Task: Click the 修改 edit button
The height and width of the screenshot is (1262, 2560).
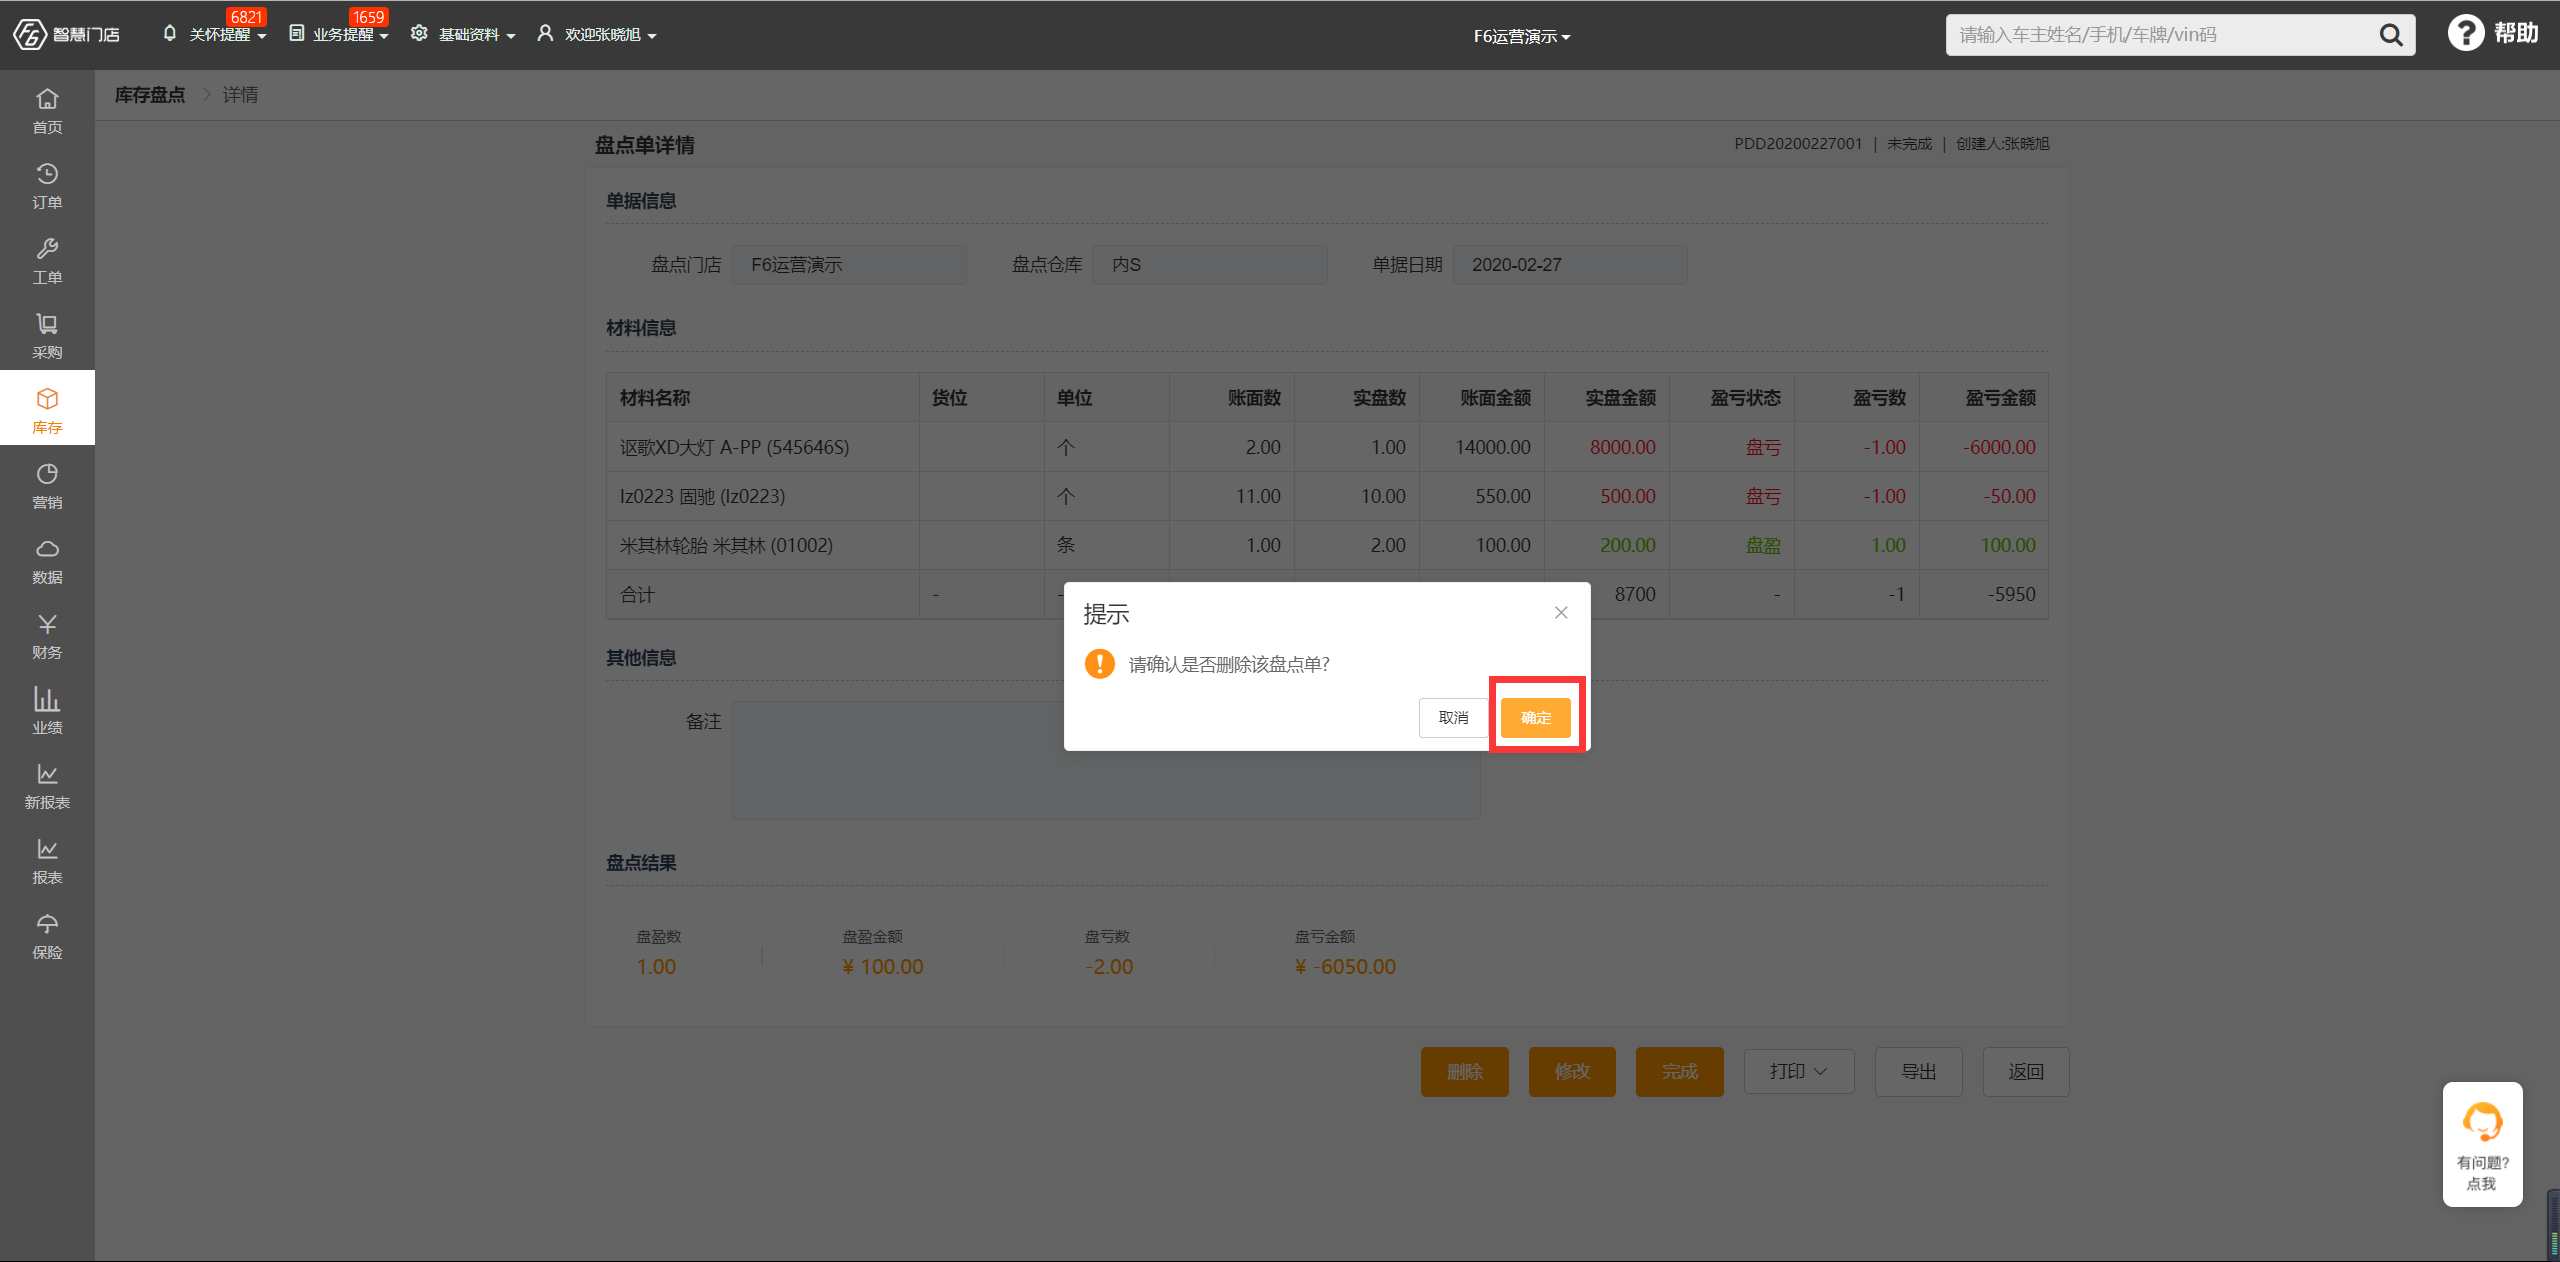Action: tap(1572, 1071)
